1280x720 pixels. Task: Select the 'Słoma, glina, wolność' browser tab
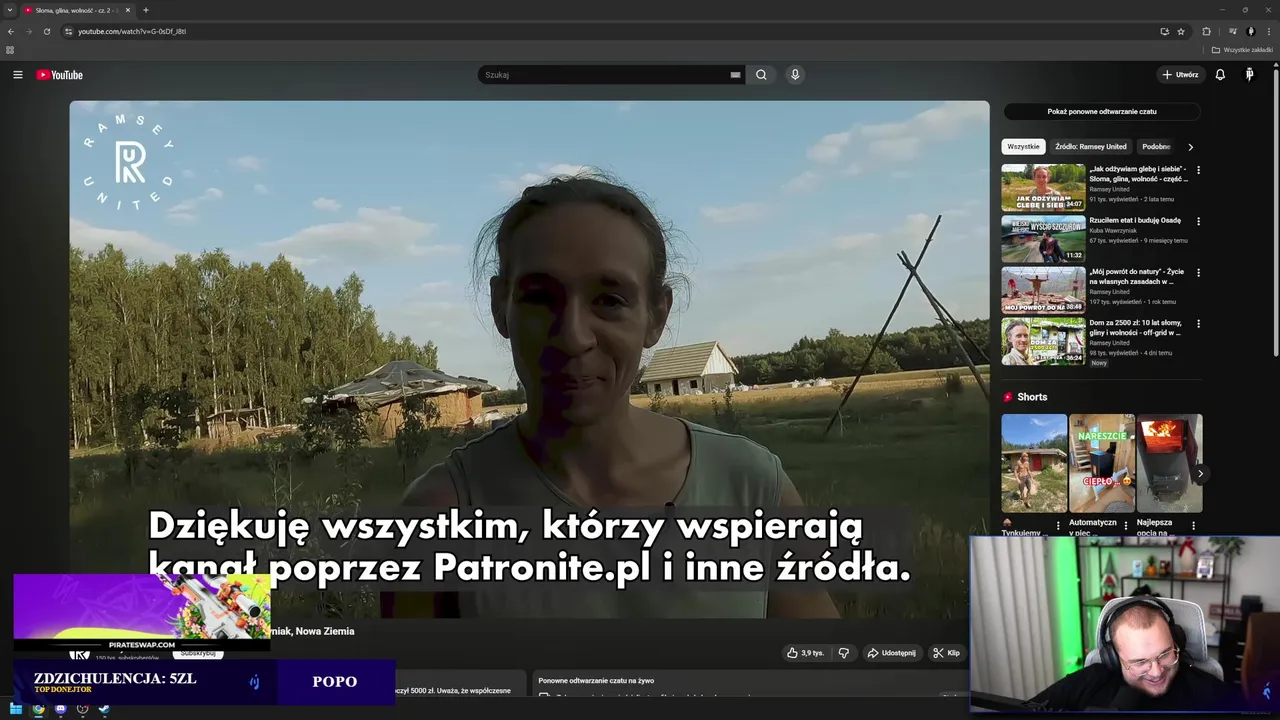[76, 10]
